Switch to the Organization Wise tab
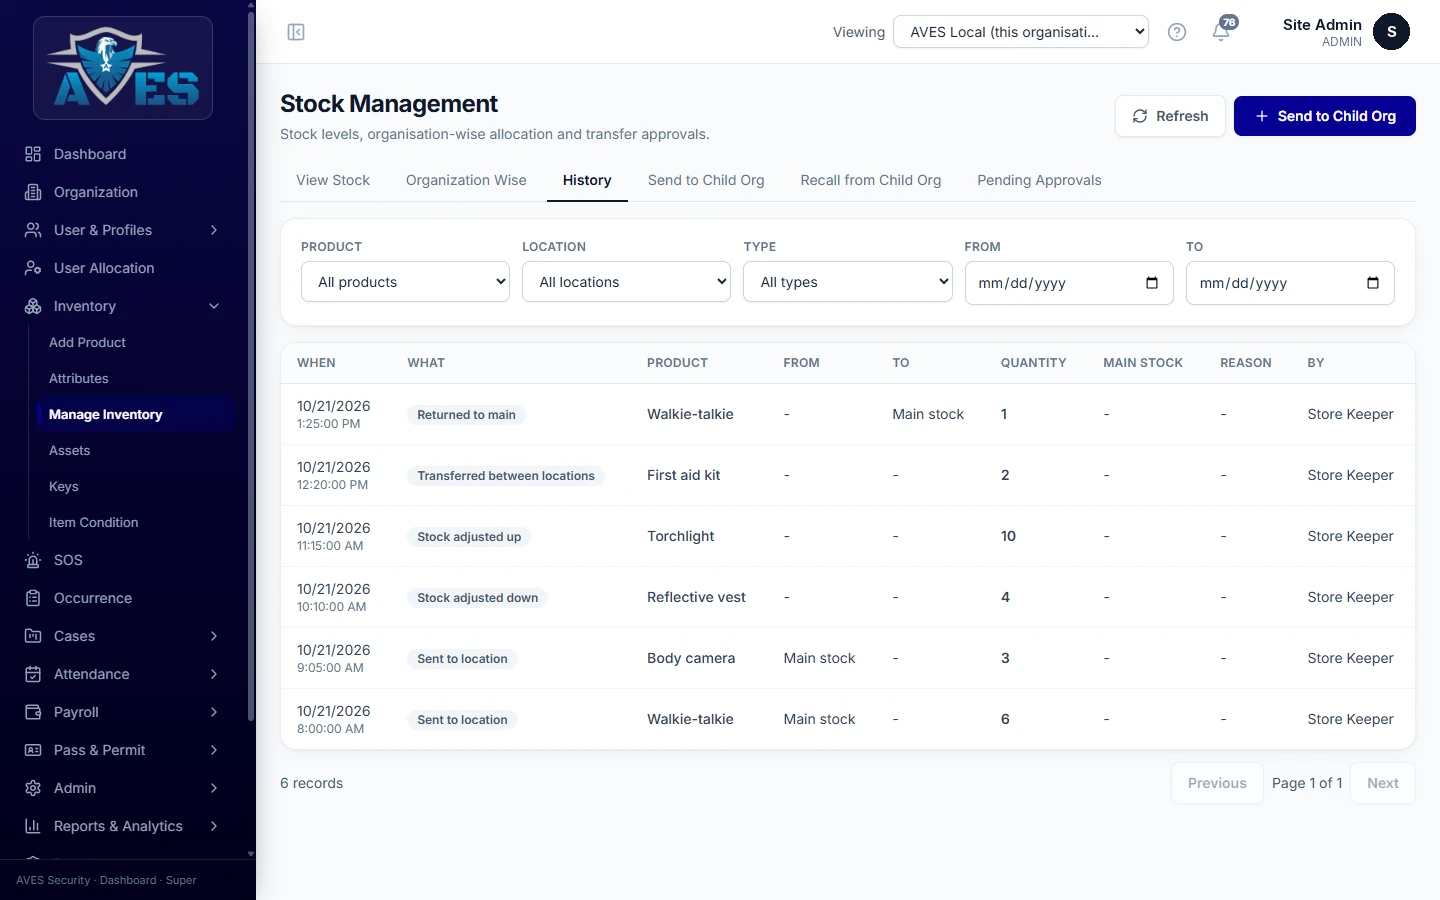The width and height of the screenshot is (1440, 900). click(x=466, y=180)
